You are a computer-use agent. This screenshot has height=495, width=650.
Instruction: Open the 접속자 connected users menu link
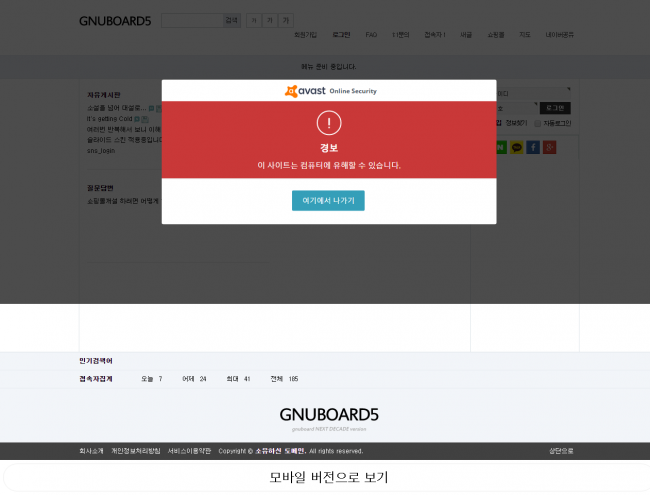point(434,35)
